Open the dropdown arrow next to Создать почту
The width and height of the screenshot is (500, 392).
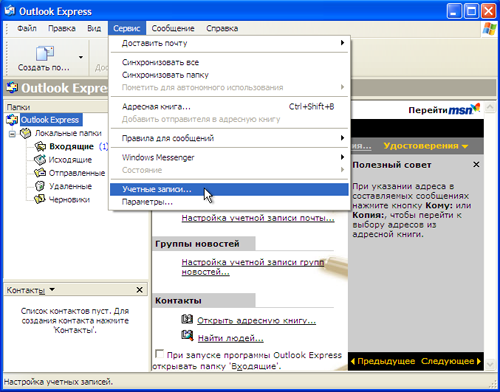pyautogui.click(x=81, y=57)
